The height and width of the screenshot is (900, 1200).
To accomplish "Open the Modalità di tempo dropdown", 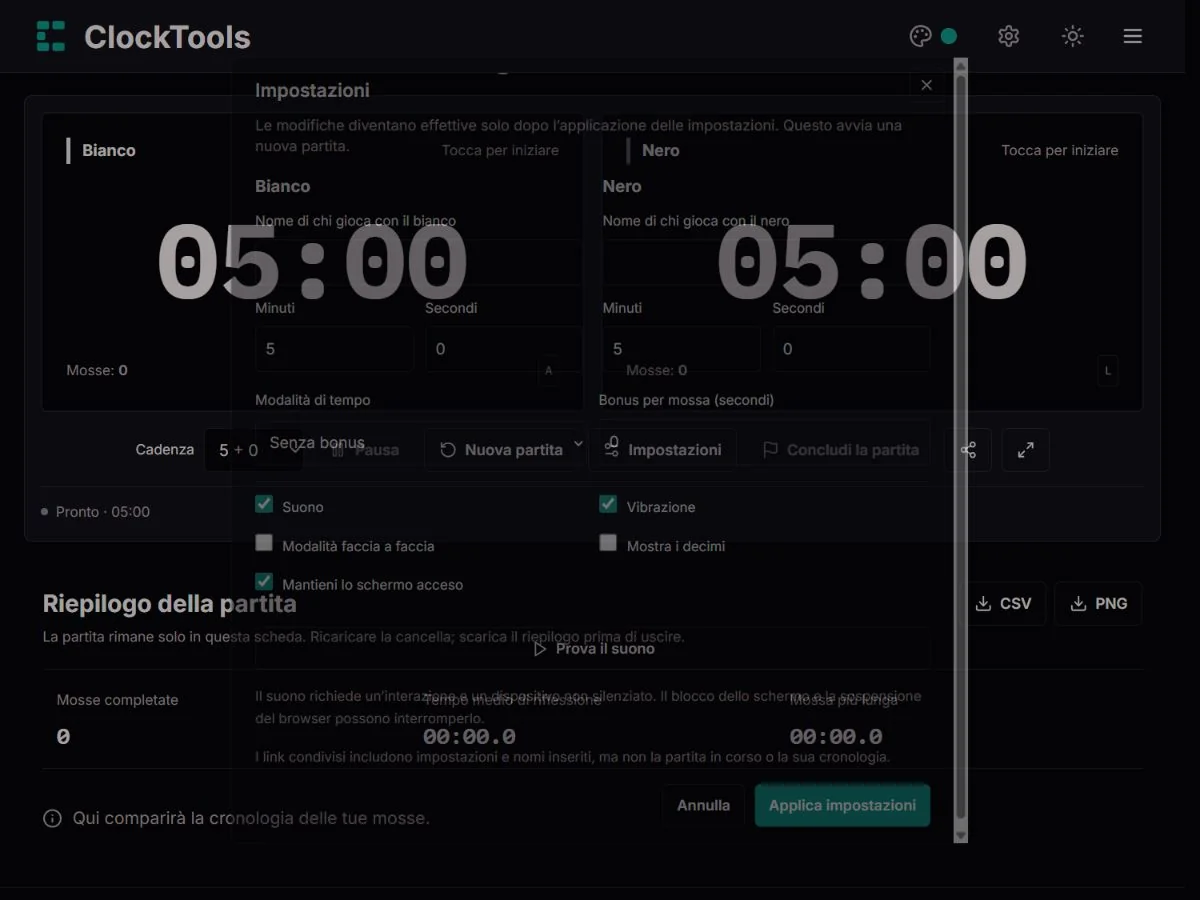I will click(421, 442).
